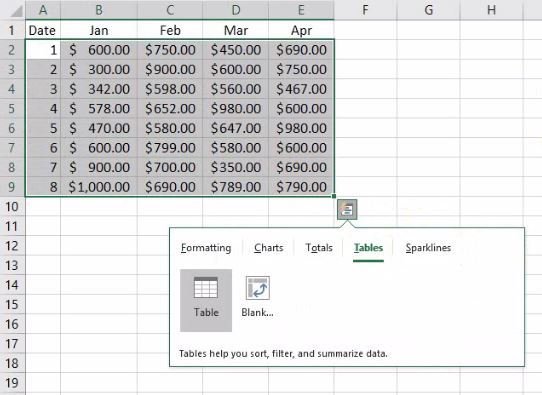Select column A header

tap(43, 10)
